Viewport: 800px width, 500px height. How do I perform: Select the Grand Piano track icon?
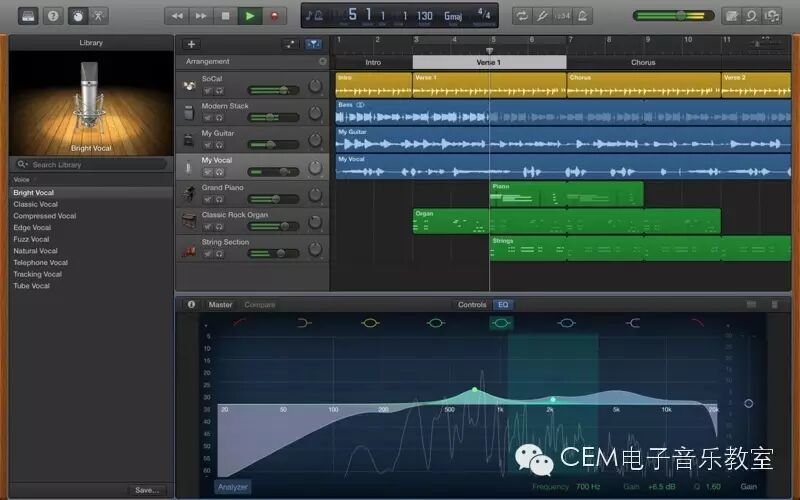tap(189, 194)
